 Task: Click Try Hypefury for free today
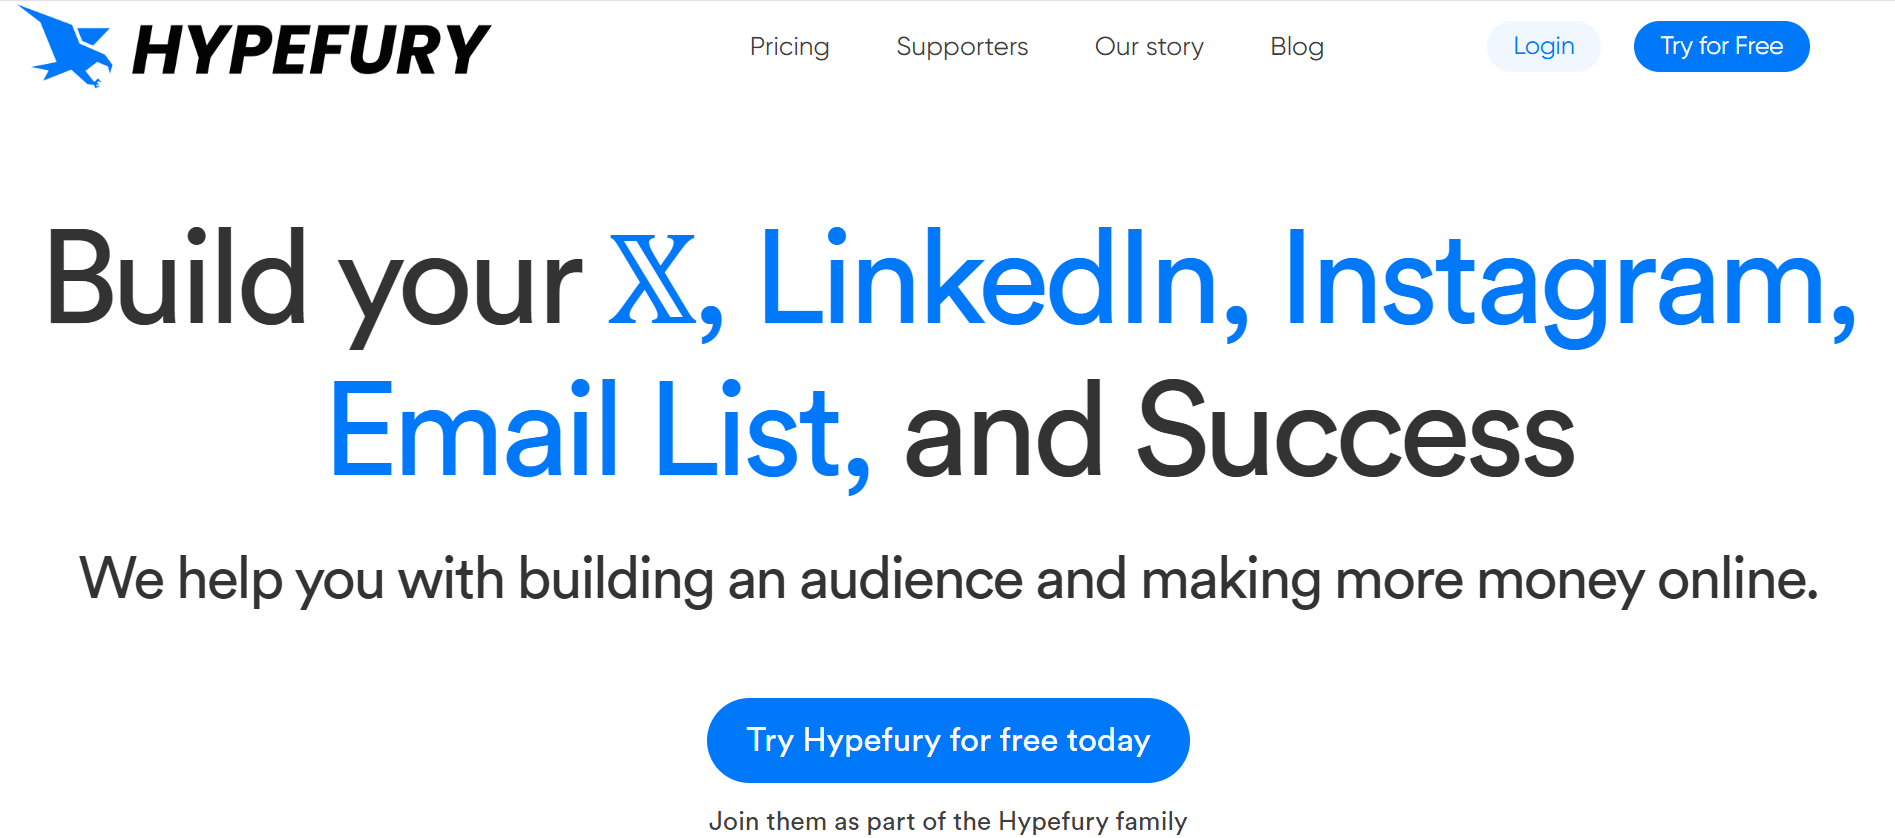948,740
